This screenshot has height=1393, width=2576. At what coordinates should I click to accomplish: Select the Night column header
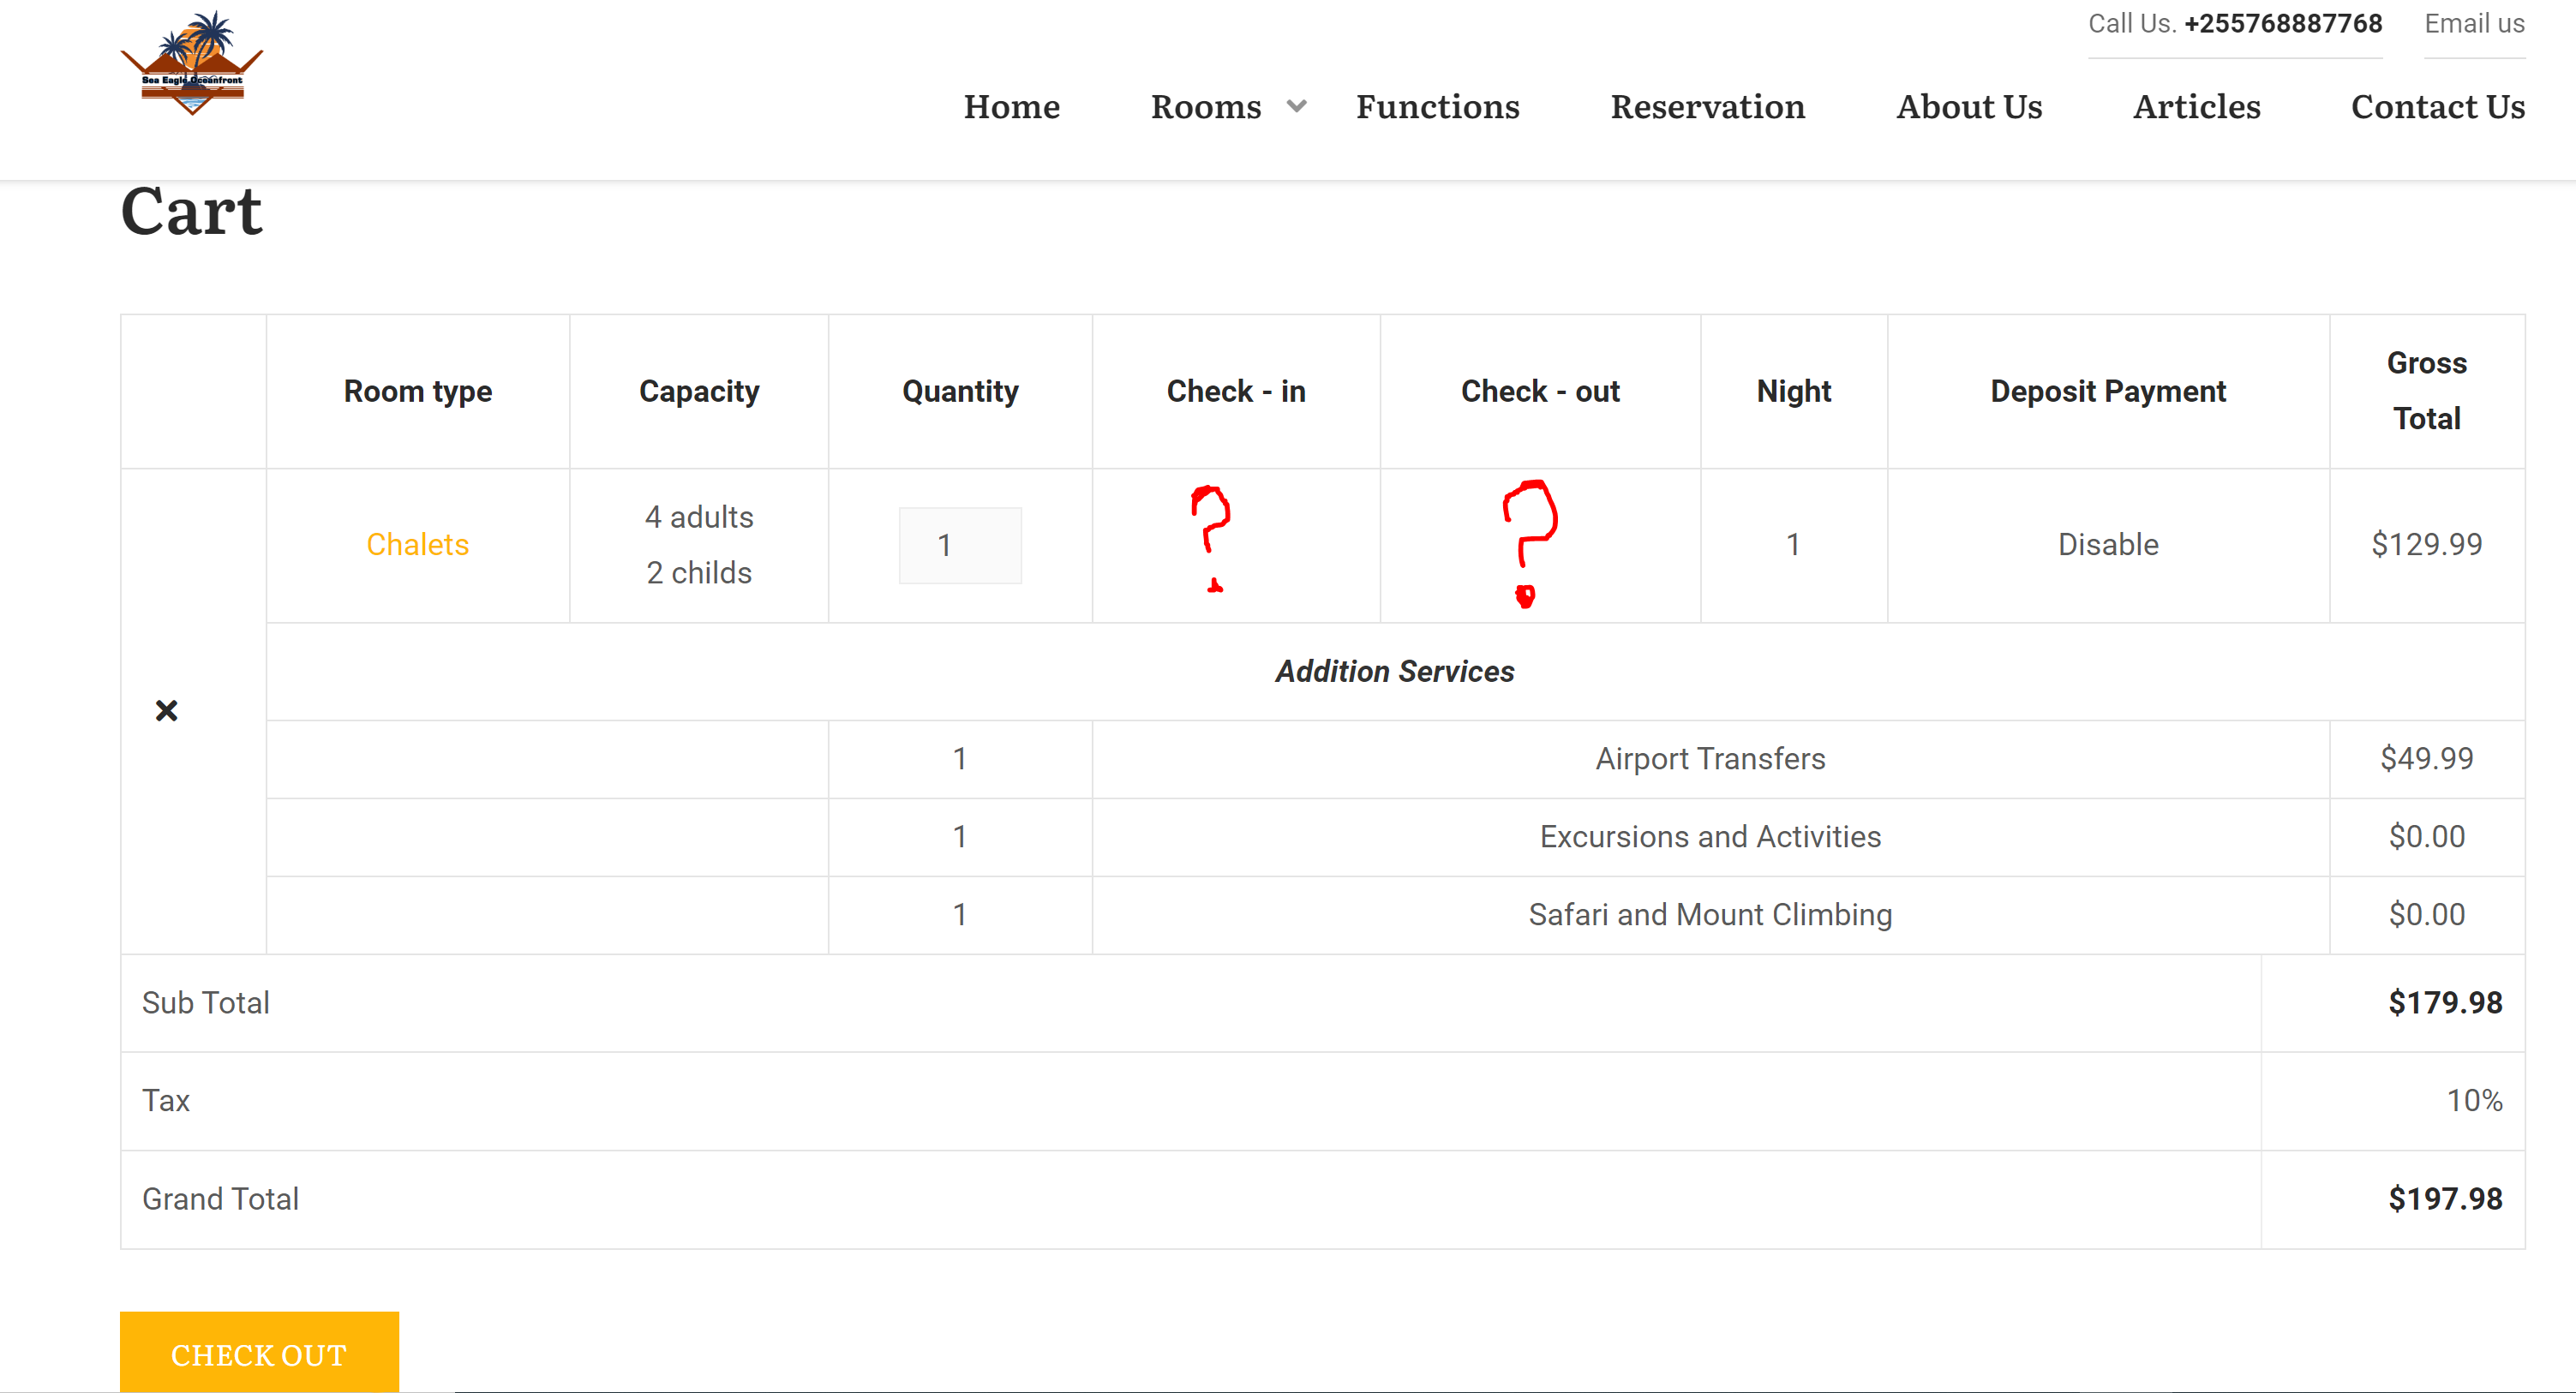tap(1794, 391)
